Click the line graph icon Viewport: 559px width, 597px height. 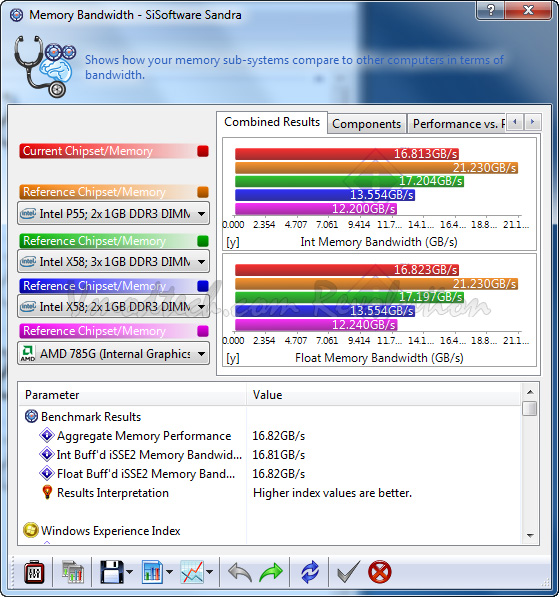(192, 571)
